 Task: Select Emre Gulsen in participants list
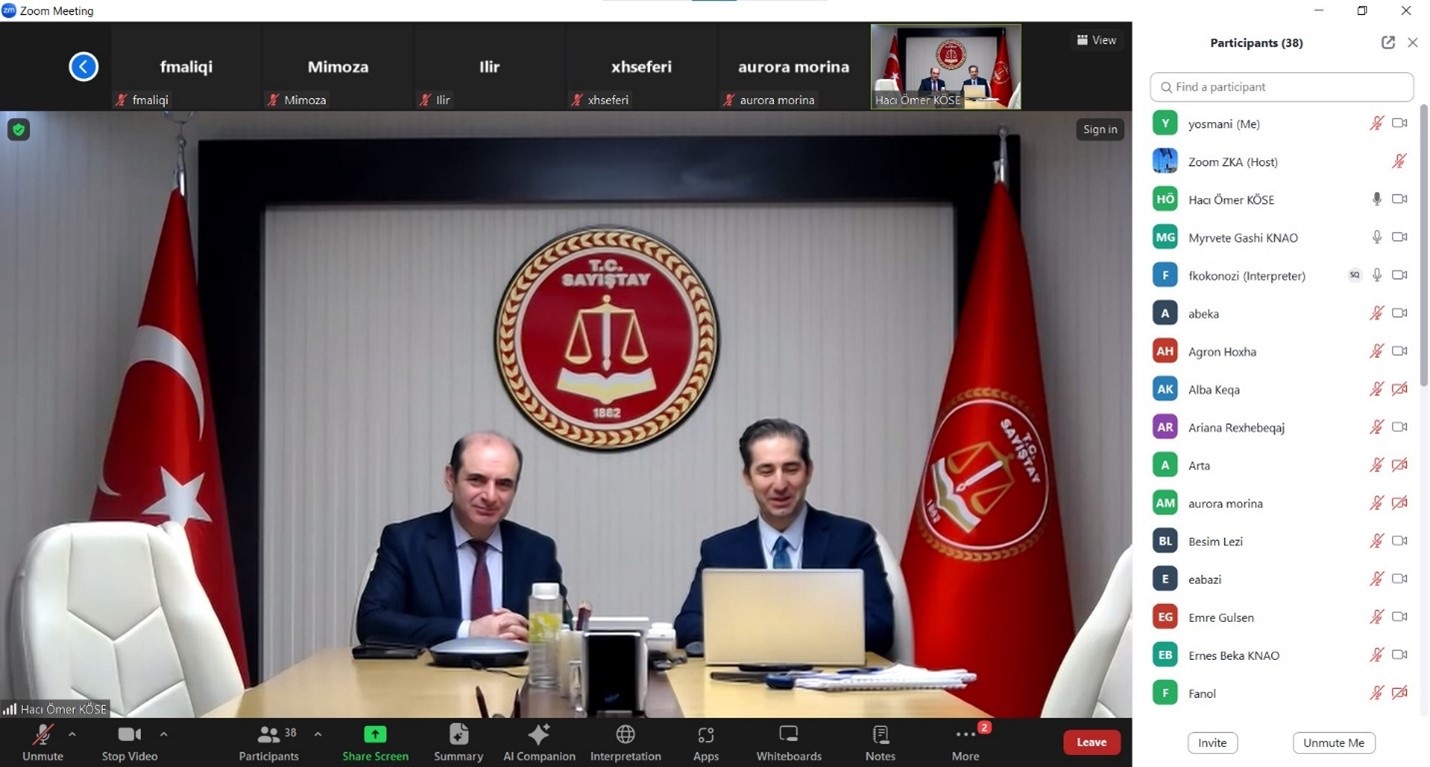point(1281,617)
